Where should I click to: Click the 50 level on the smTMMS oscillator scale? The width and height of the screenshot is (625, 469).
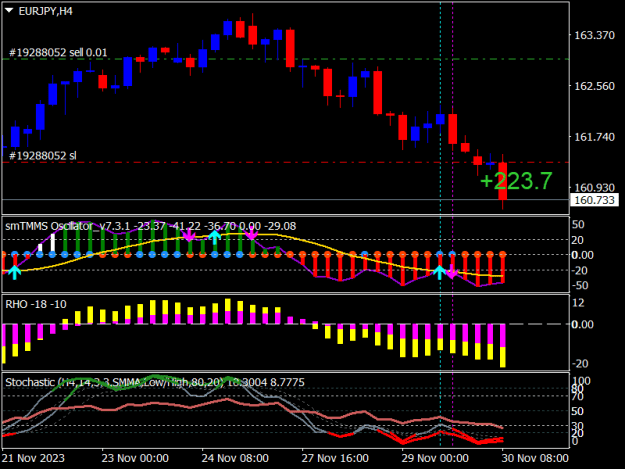[x=578, y=224]
